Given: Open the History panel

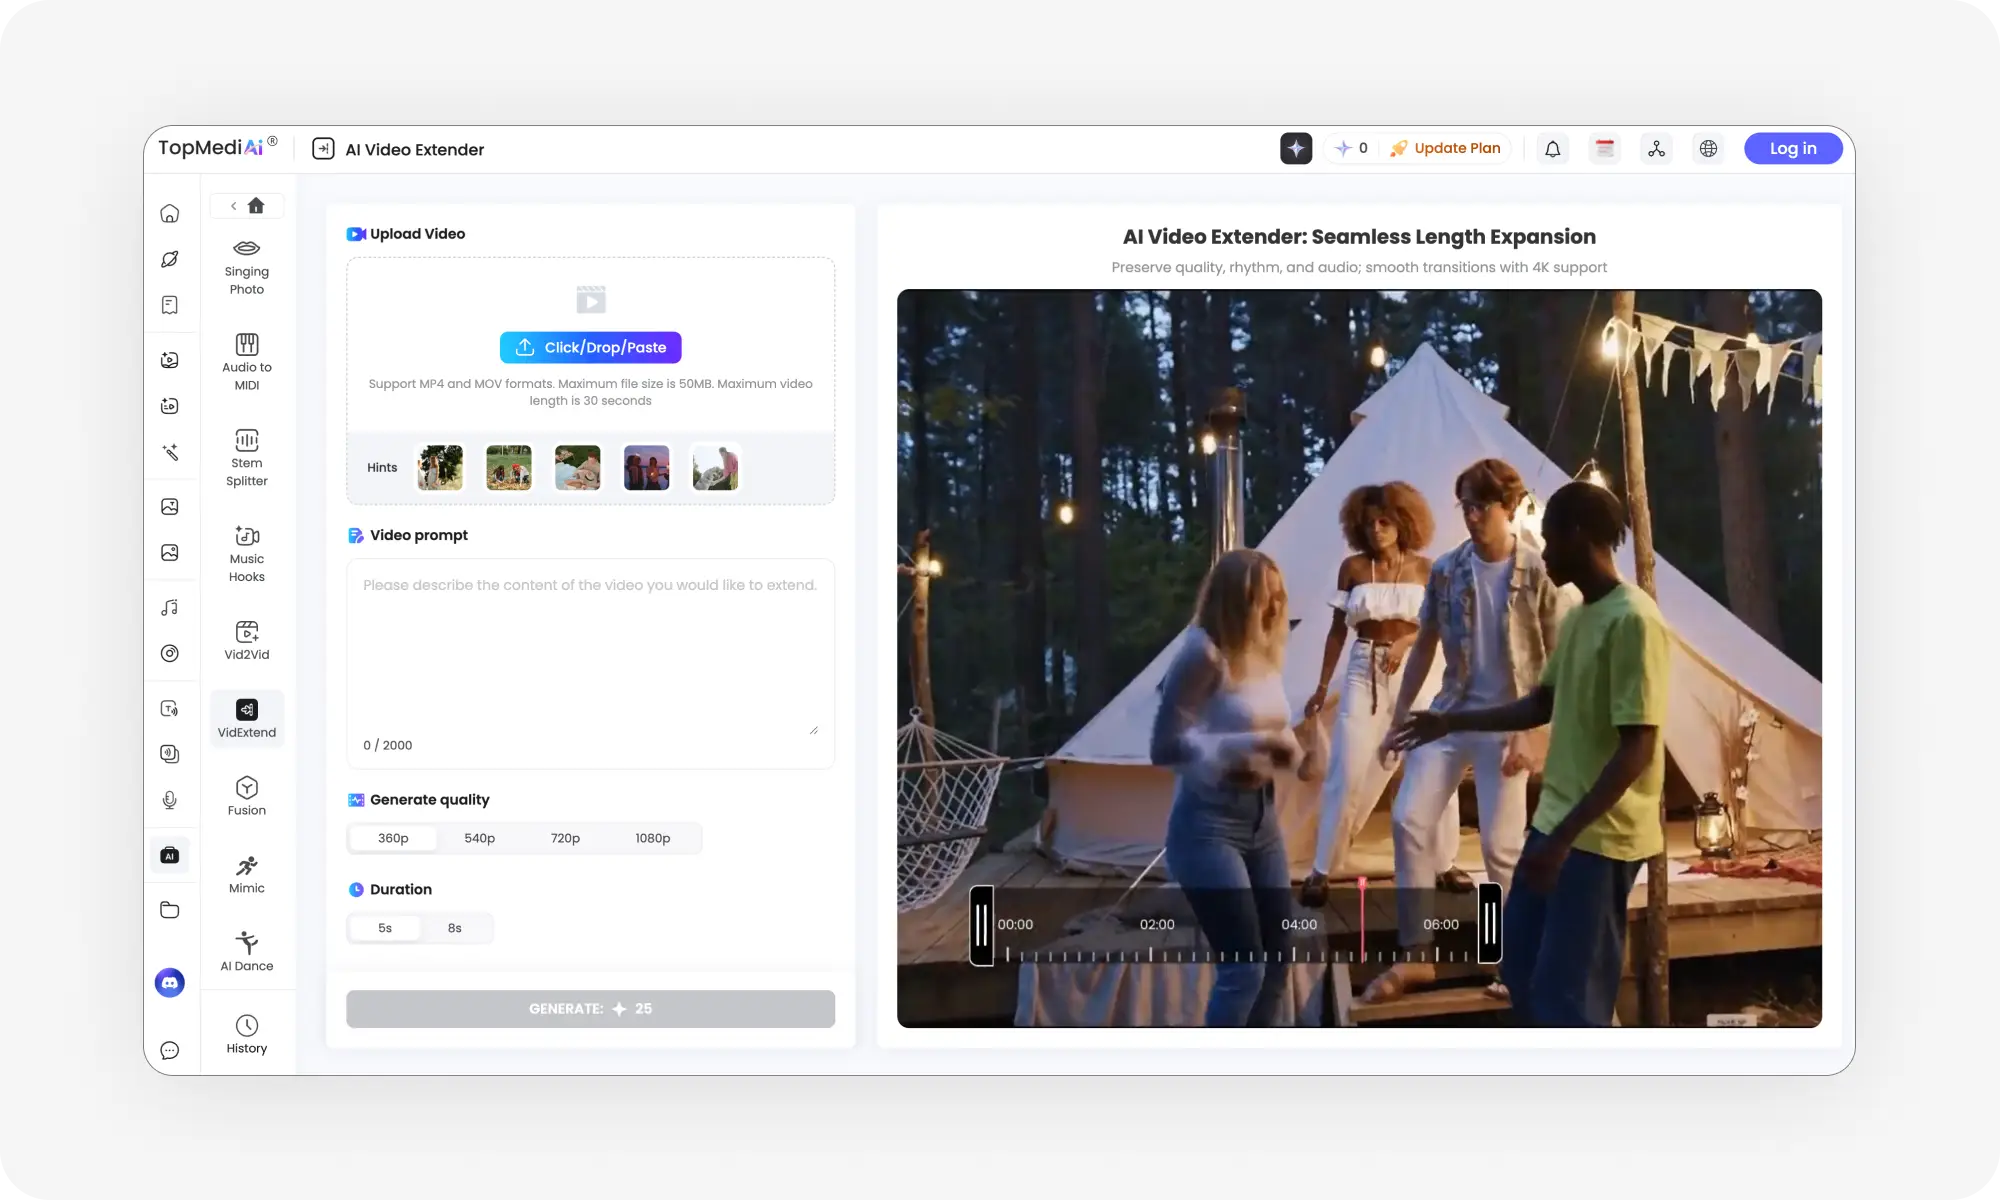Looking at the screenshot, I should click(246, 1032).
